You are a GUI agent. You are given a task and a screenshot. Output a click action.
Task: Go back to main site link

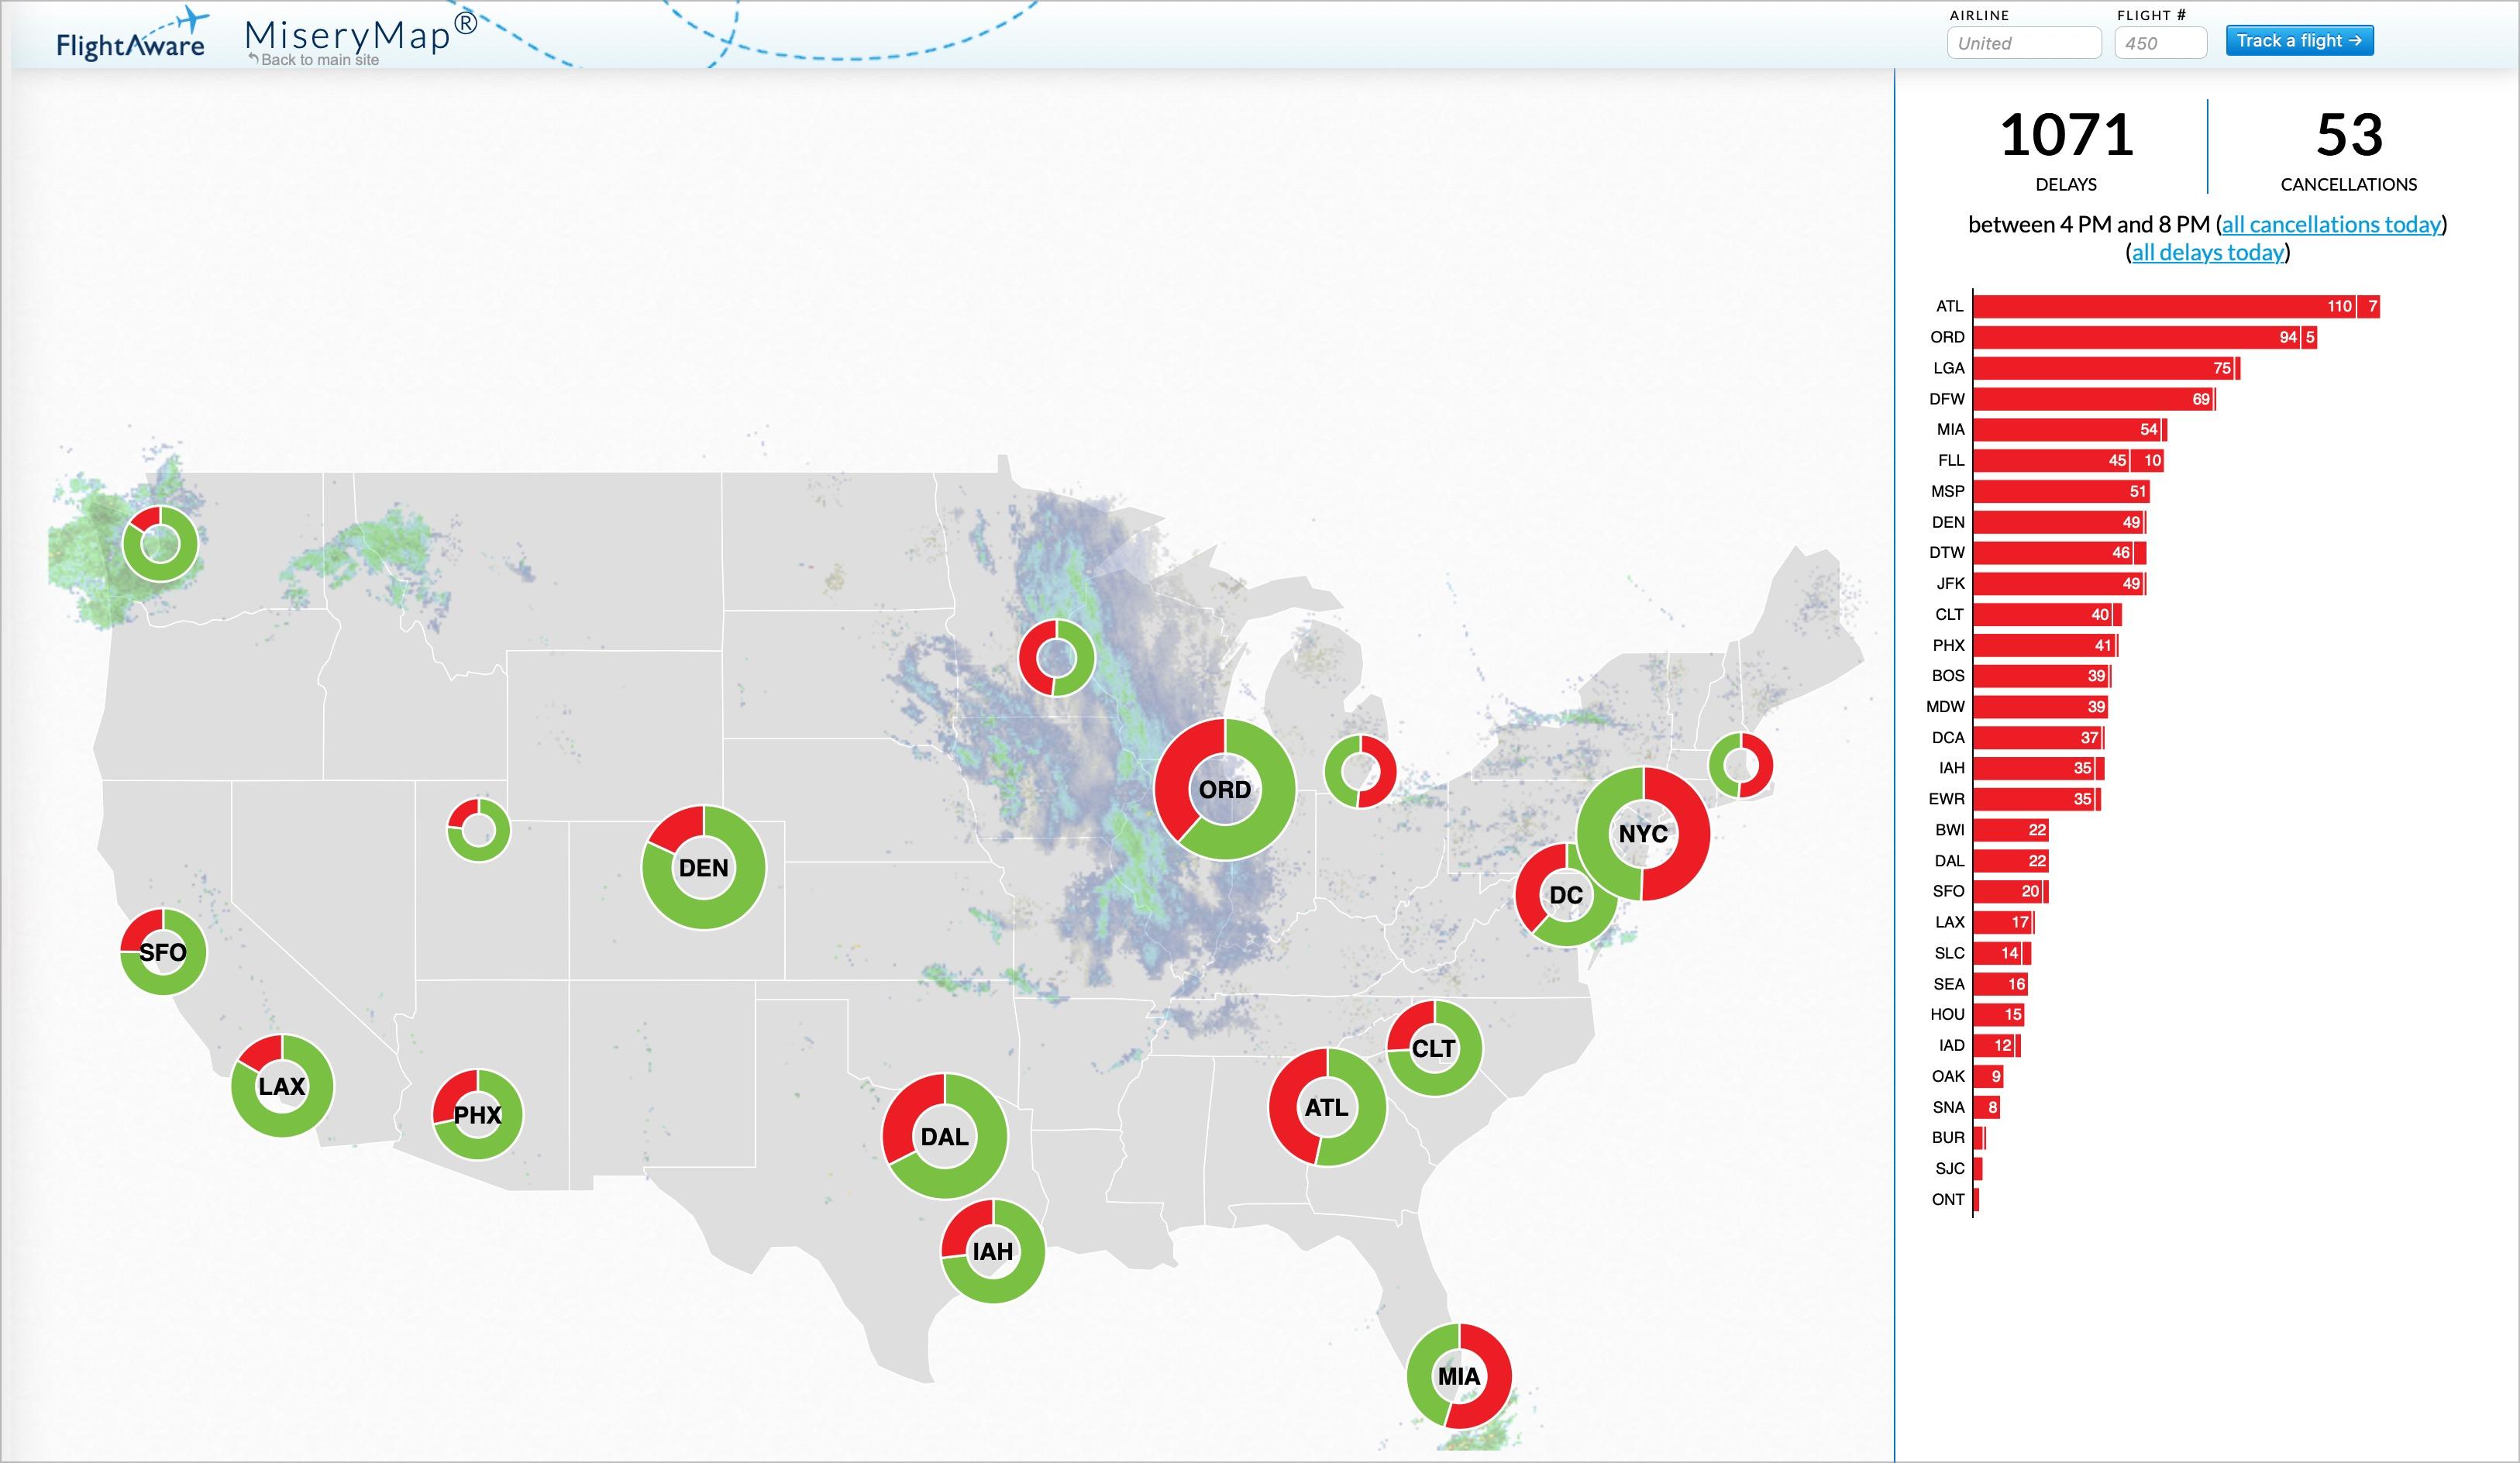pos(314,60)
